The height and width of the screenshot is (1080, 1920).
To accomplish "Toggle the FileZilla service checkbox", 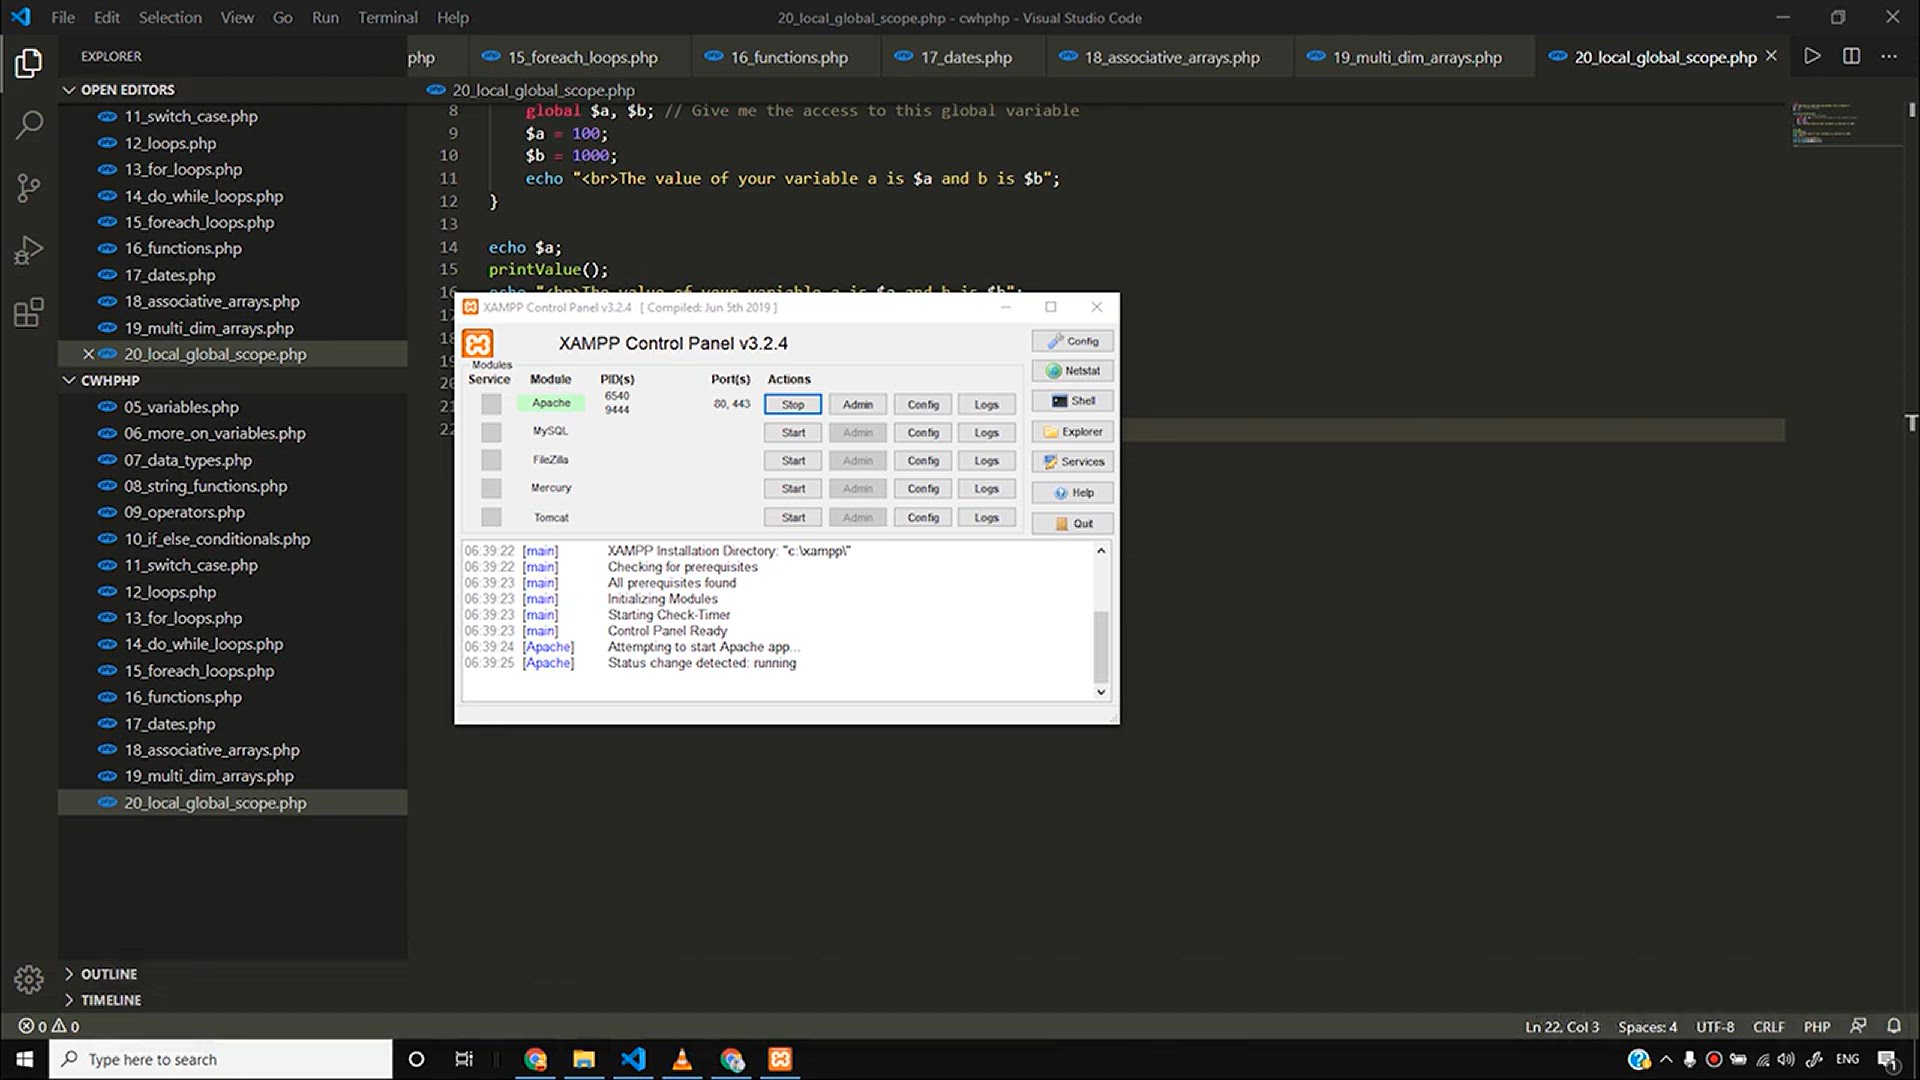I will 491,460.
